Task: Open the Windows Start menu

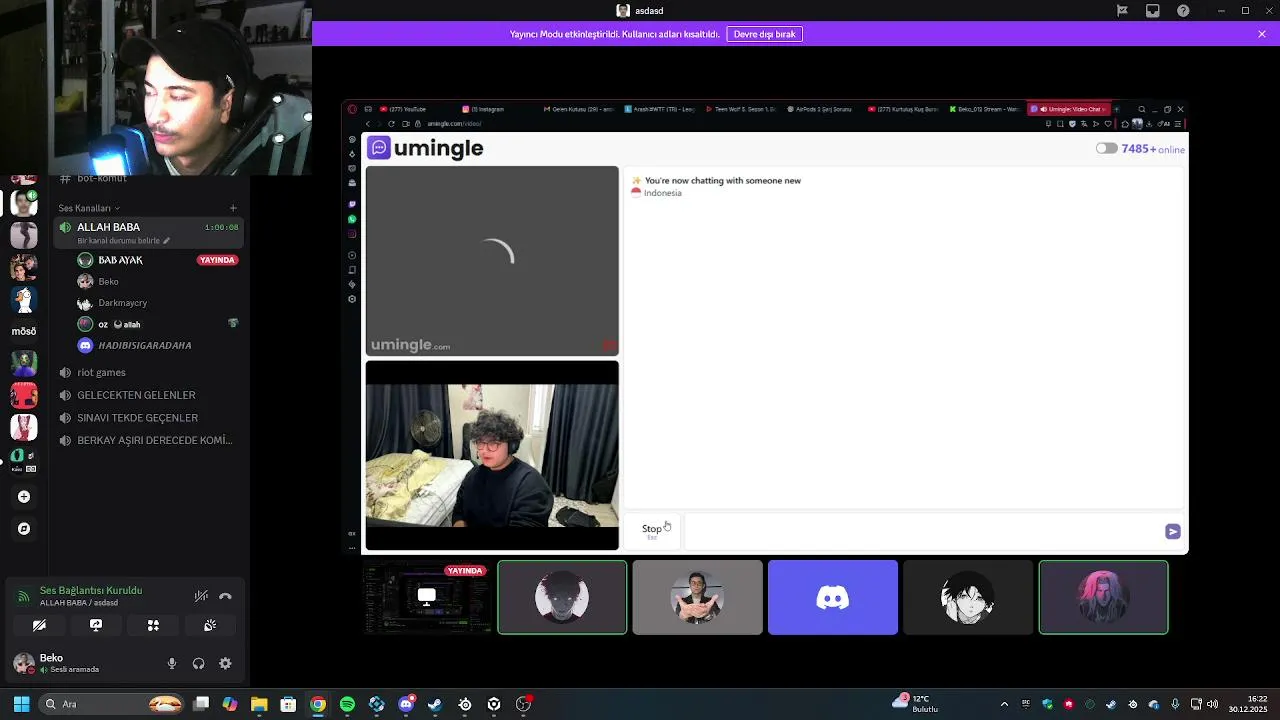Action: click(x=21, y=704)
